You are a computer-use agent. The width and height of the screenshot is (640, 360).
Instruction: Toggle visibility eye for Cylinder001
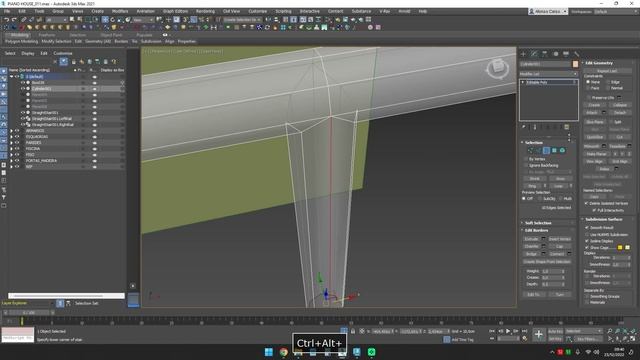pyautogui.click(x=22, y=89)
